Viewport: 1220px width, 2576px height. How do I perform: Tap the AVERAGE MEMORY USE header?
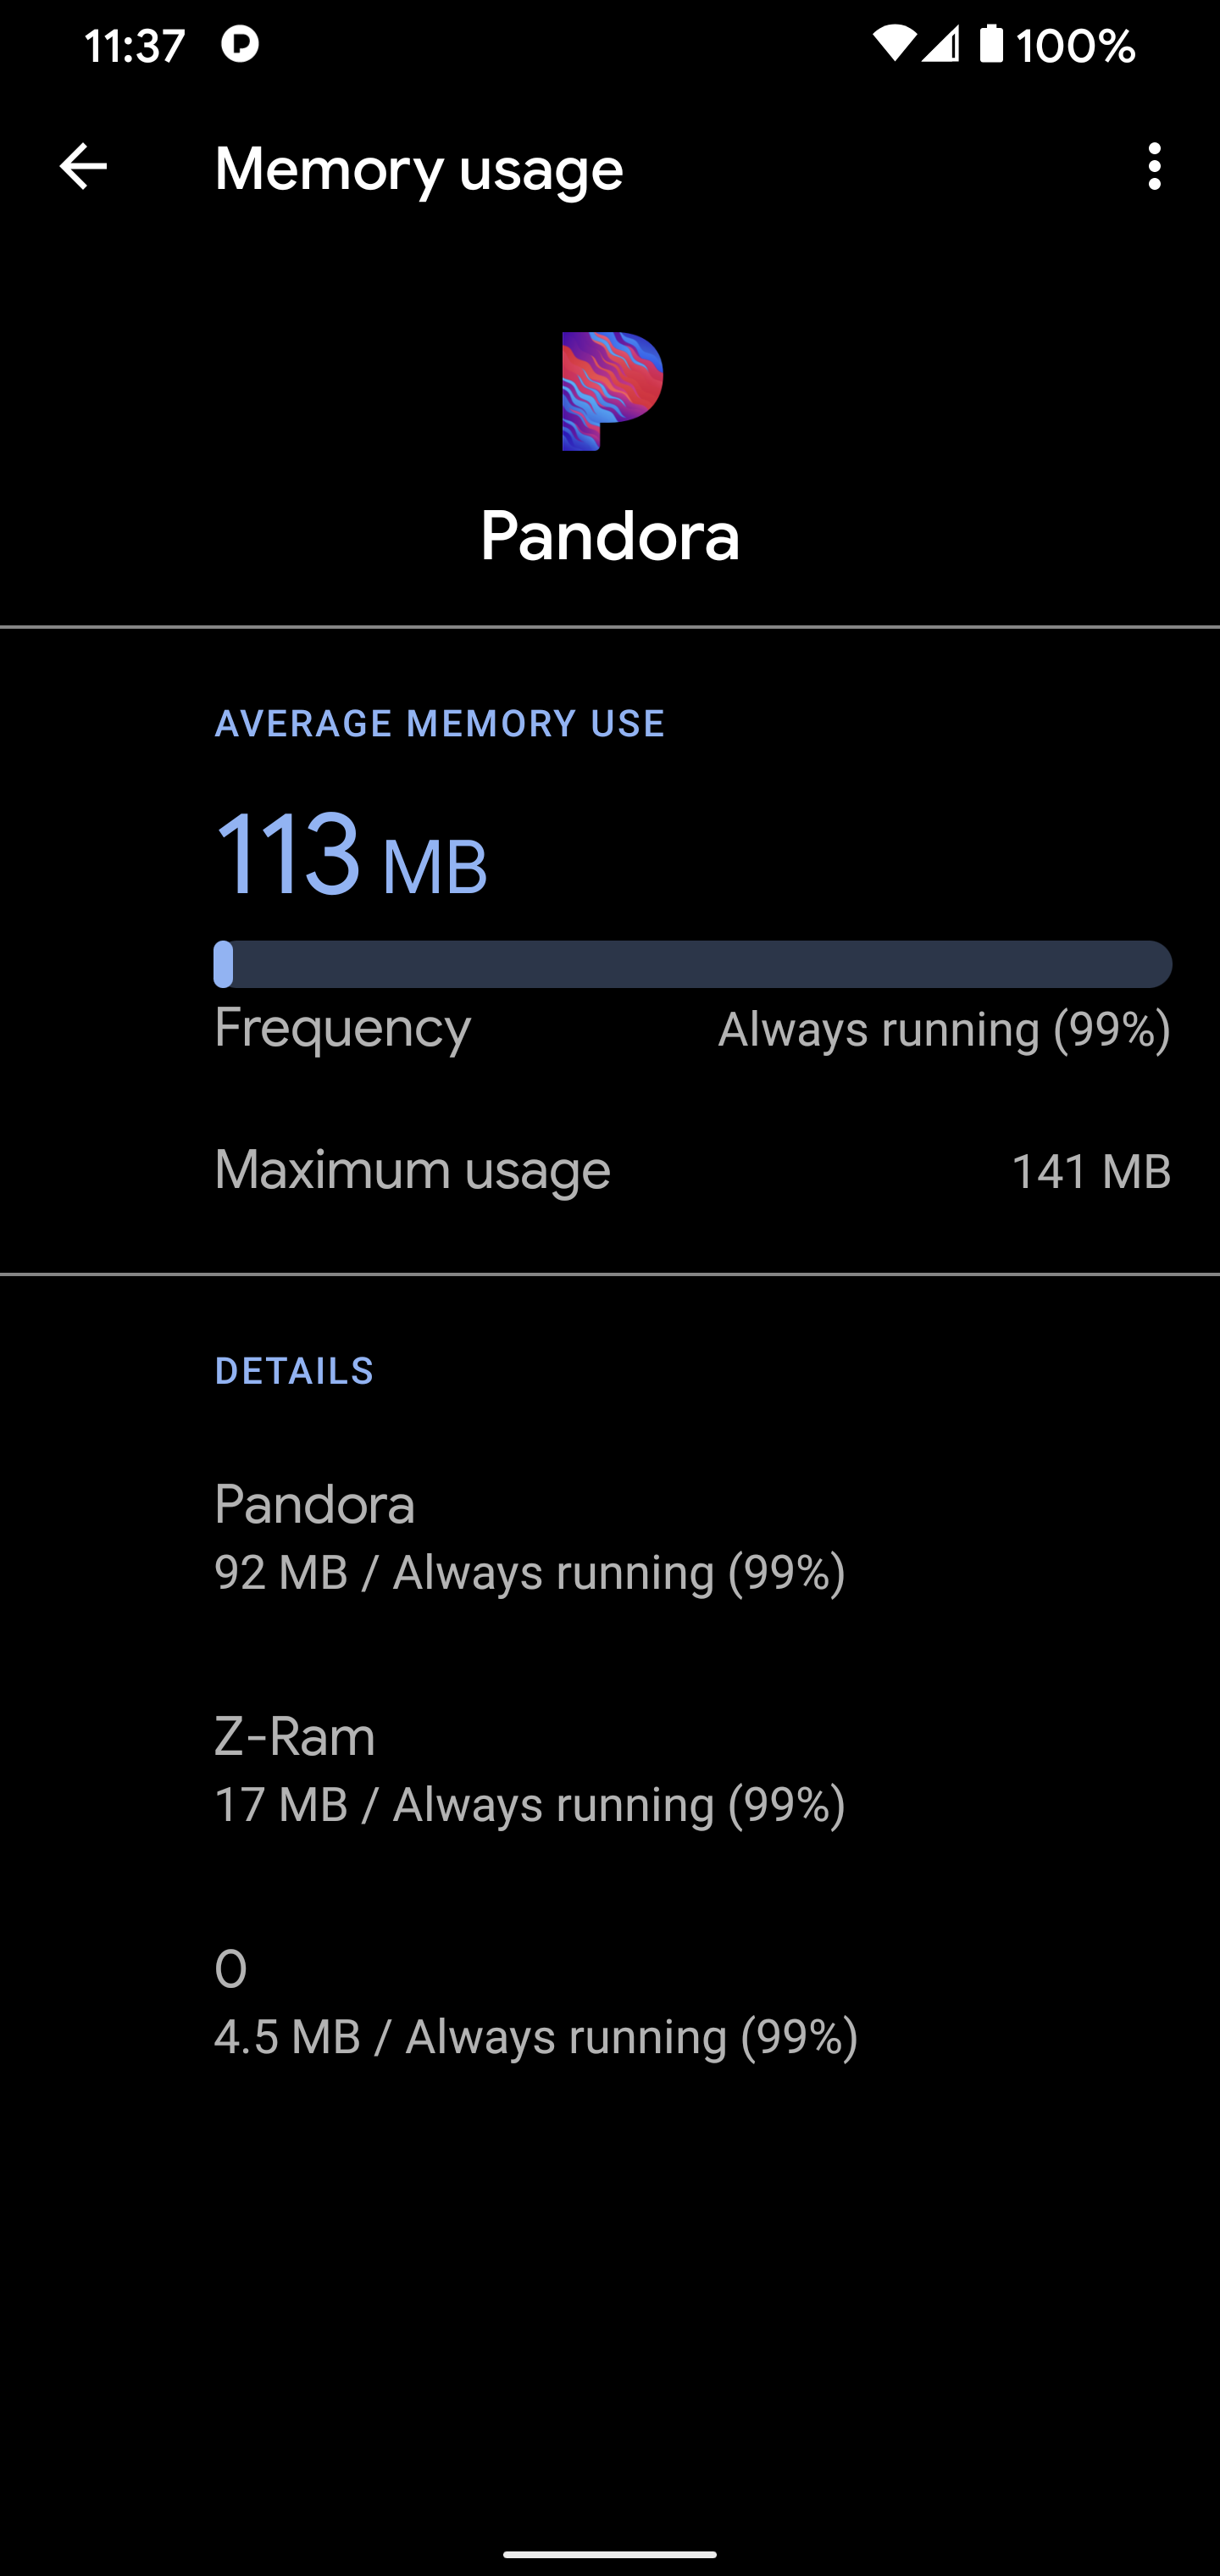(440, 724)
